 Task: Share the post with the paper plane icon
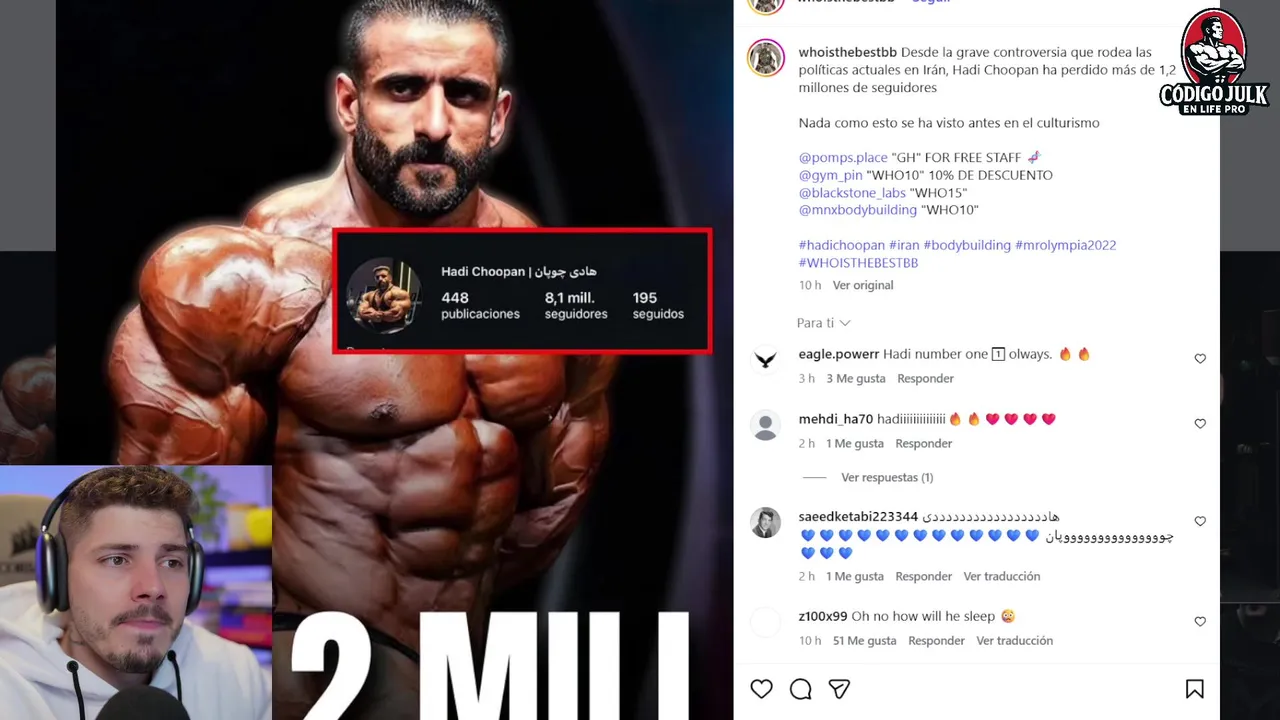[839, 689]
